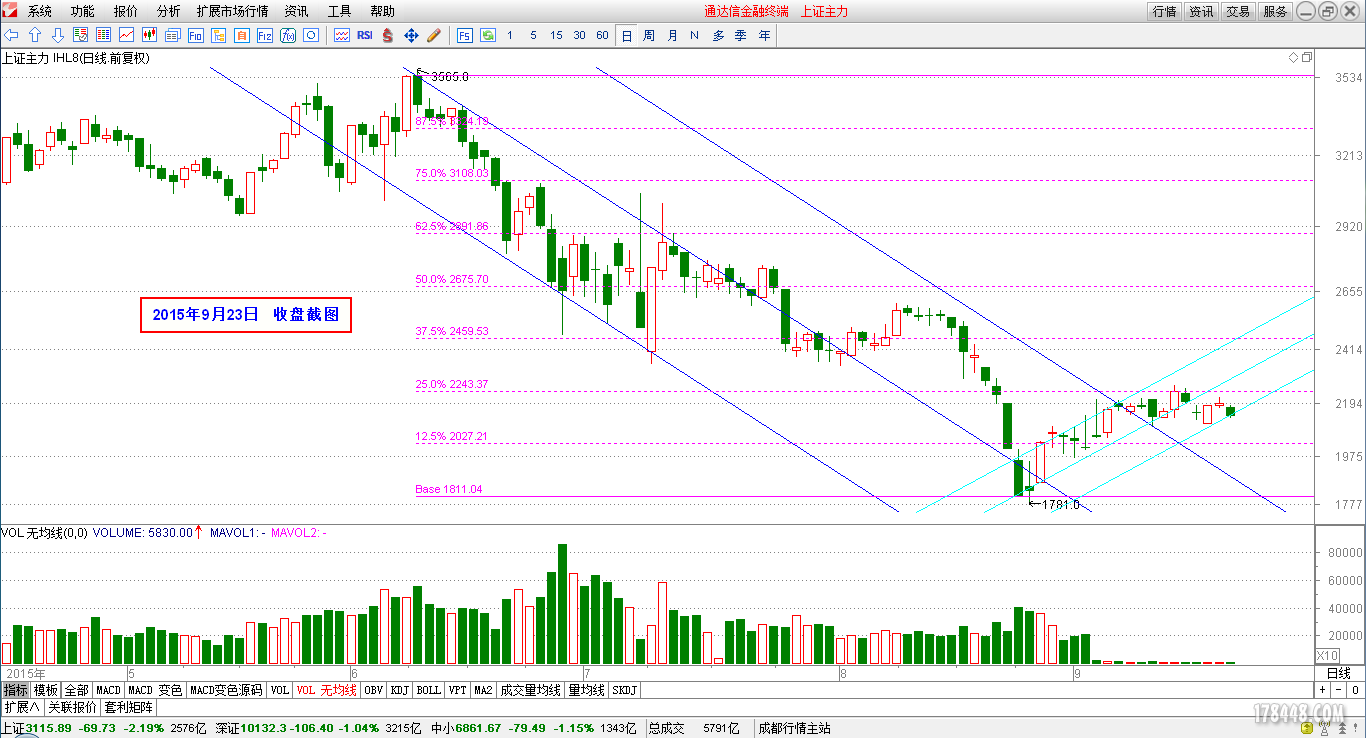Open the 关联报价 tab
Screen dimensions: 1366x738
[x=72, y=707]
